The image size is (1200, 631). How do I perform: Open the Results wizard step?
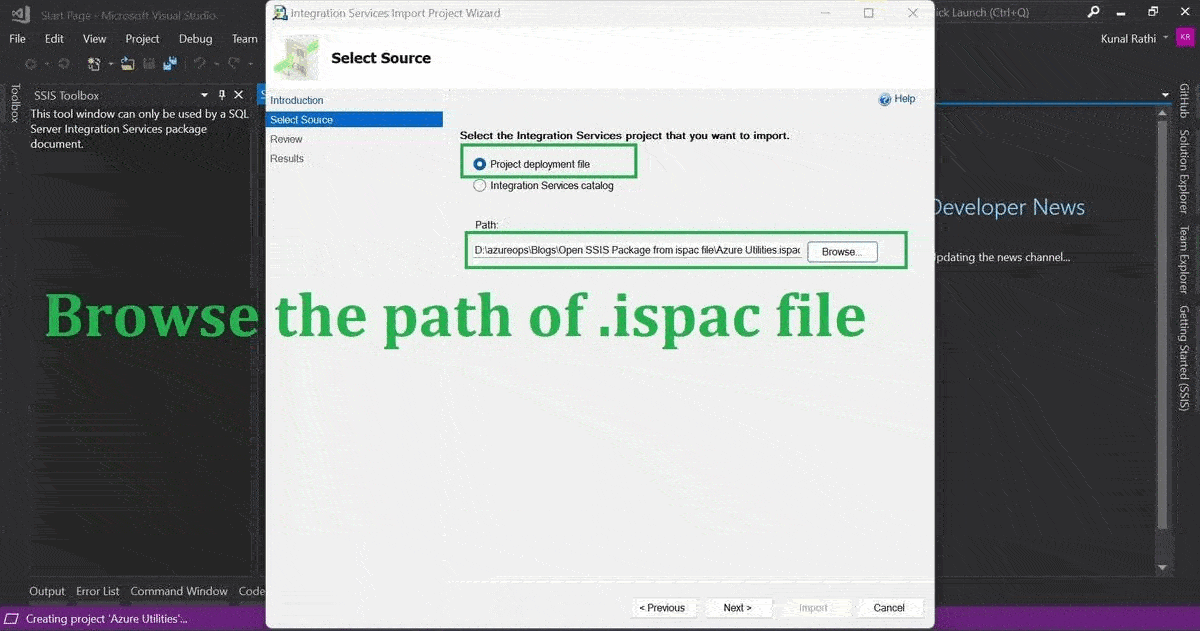(x=287, y=158)
